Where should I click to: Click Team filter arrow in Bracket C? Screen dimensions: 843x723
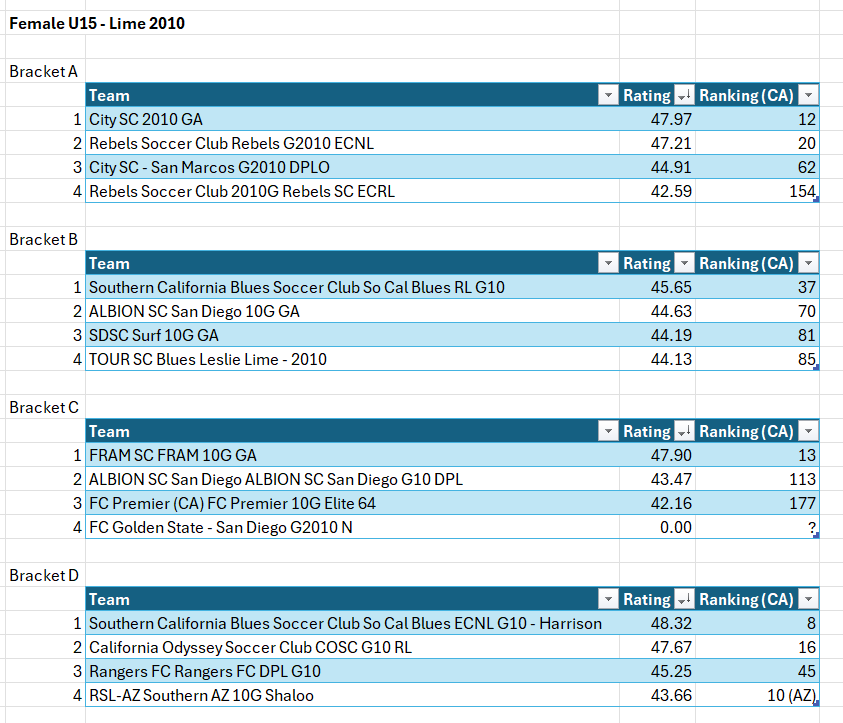click(x=607, y=432)
